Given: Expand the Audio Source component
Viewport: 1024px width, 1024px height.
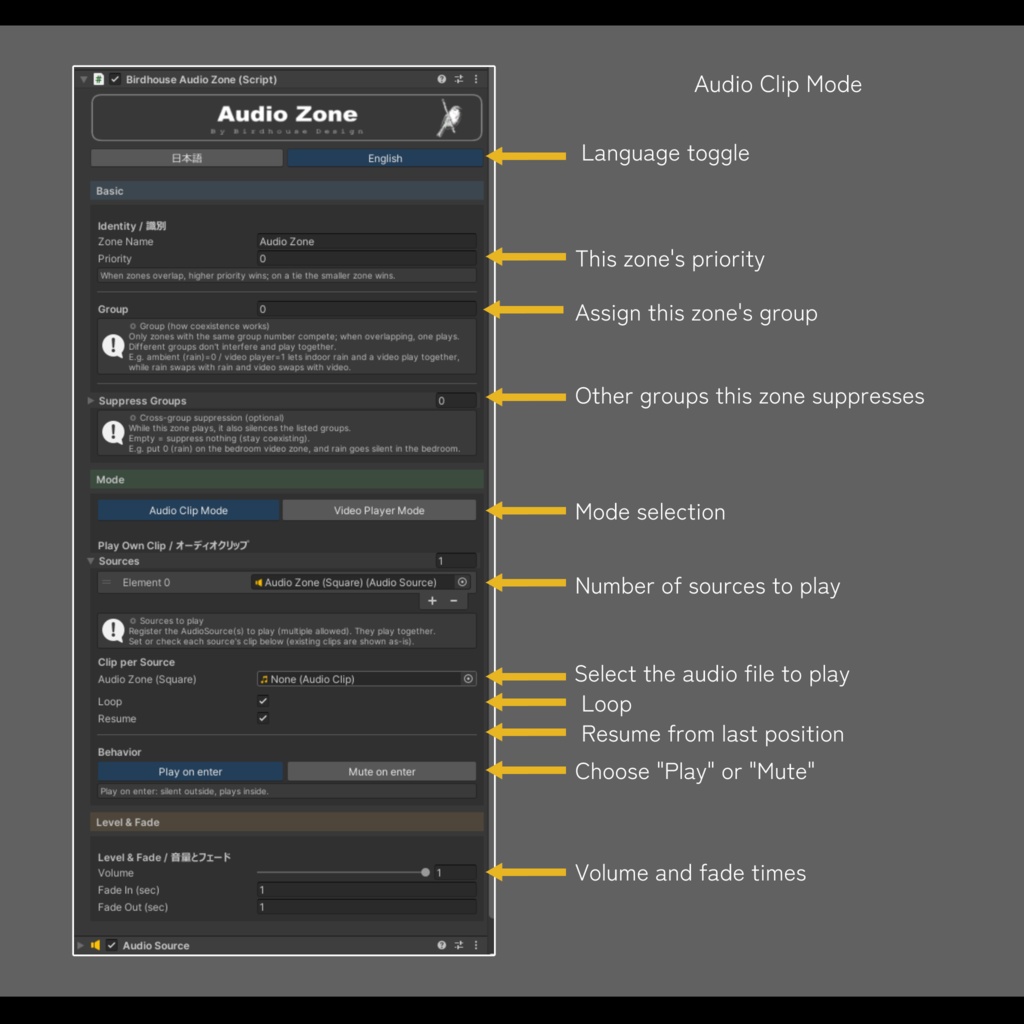Looking at the screenshot, I should (x=80, y=945).
